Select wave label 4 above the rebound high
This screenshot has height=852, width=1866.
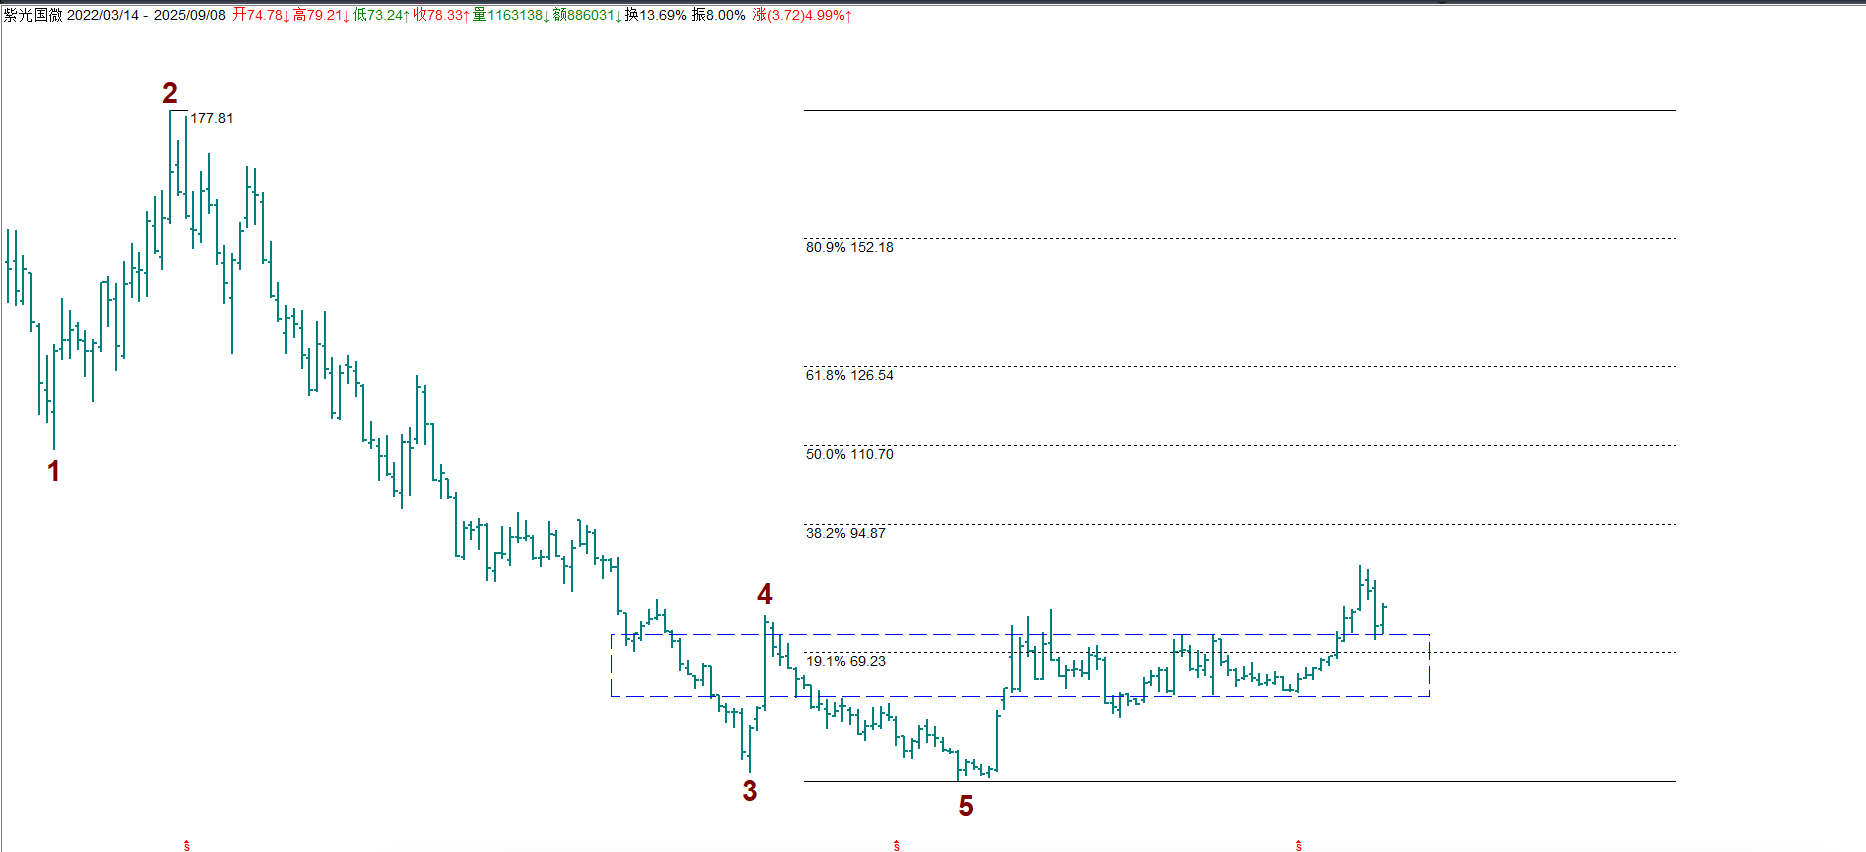tap(765, 594)
